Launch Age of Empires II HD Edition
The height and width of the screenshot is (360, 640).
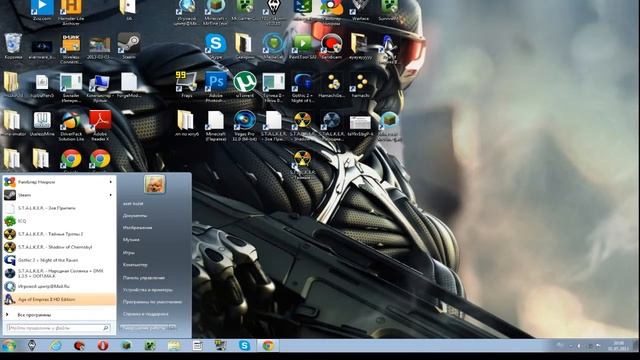click(60, 299)
